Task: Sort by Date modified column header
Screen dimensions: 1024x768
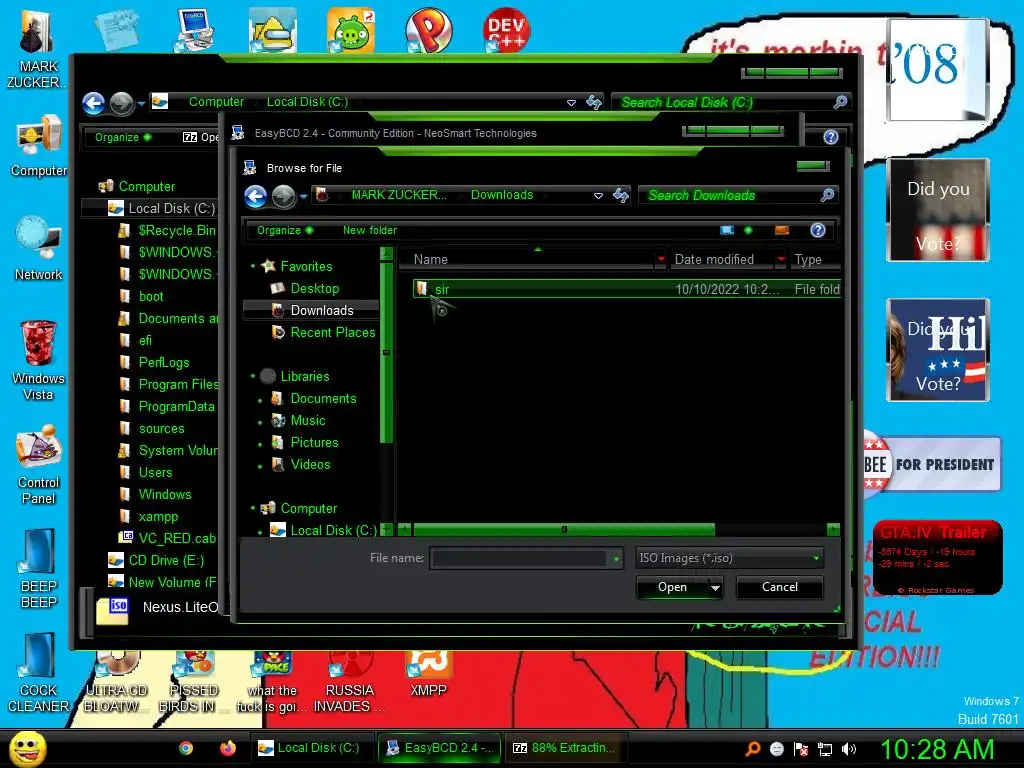Action: click(x=722, y=259)
